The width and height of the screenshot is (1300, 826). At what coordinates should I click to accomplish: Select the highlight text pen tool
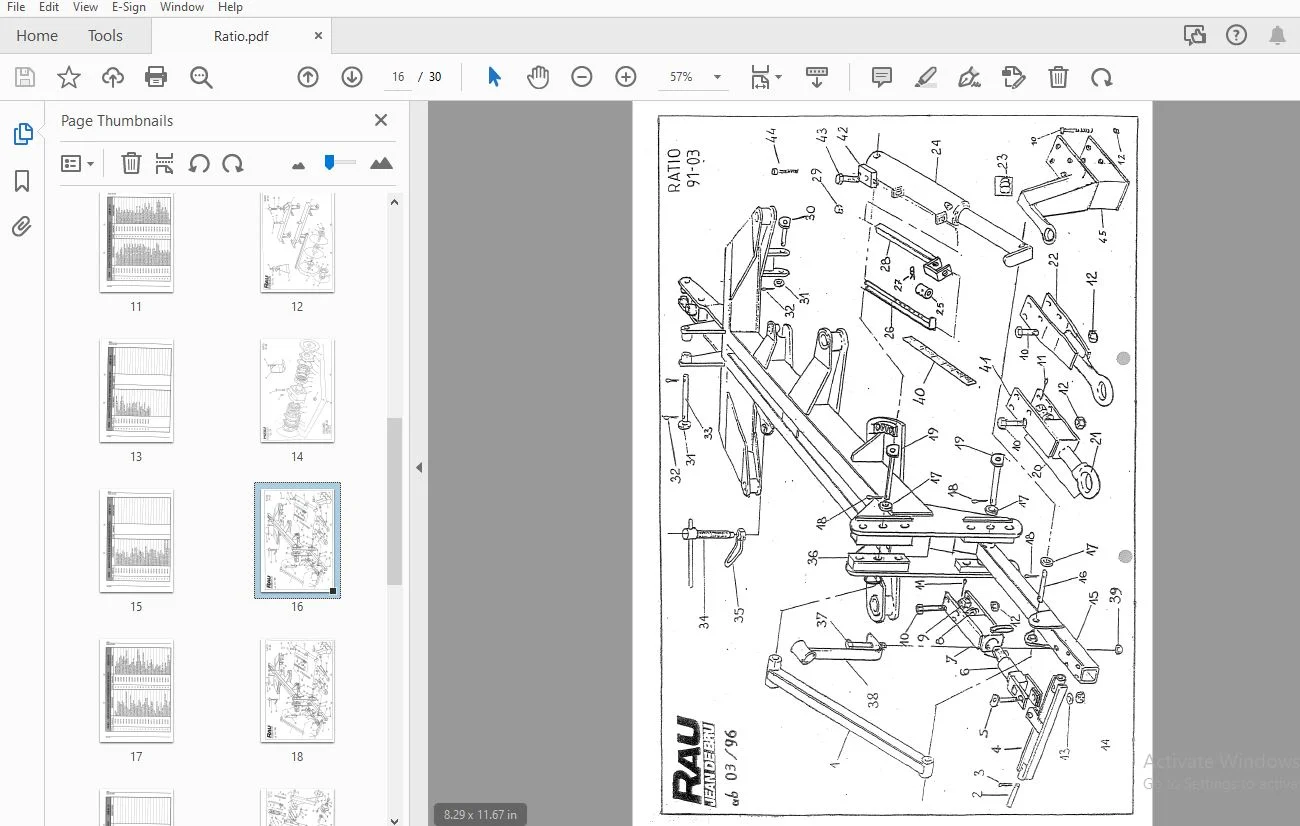pos(926,77)
